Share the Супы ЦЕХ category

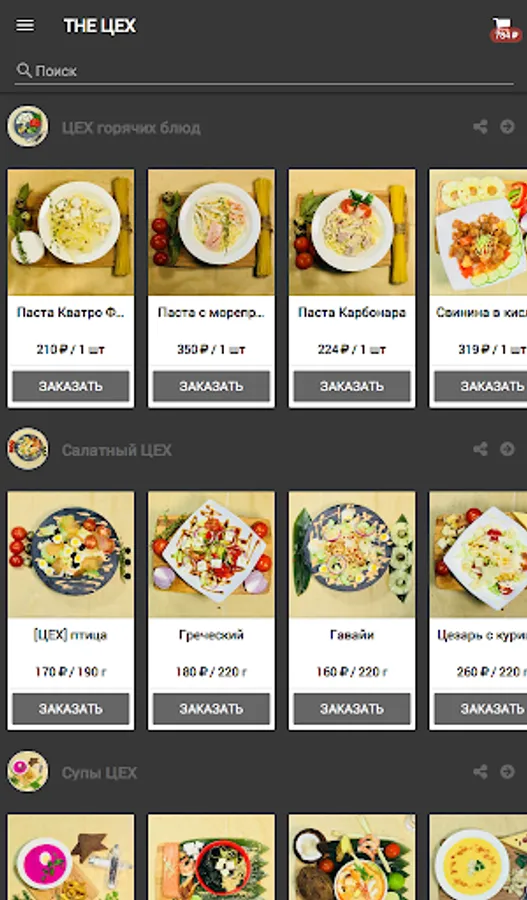480,771
